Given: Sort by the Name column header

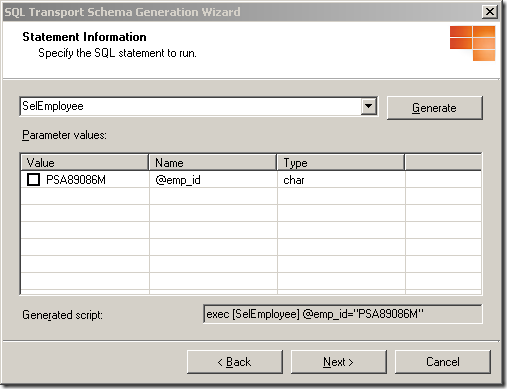Looking at the screenshot, I should pyautogui.click(x=213, y=163).
